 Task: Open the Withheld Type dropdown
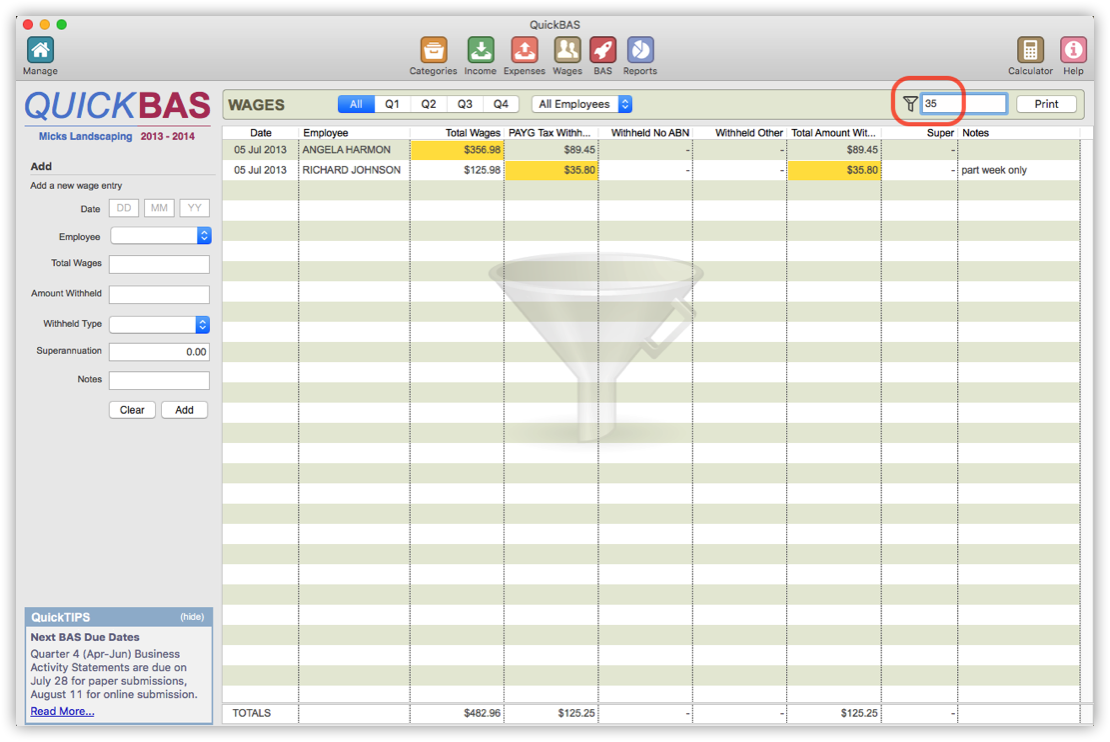[x=160, y=323]
